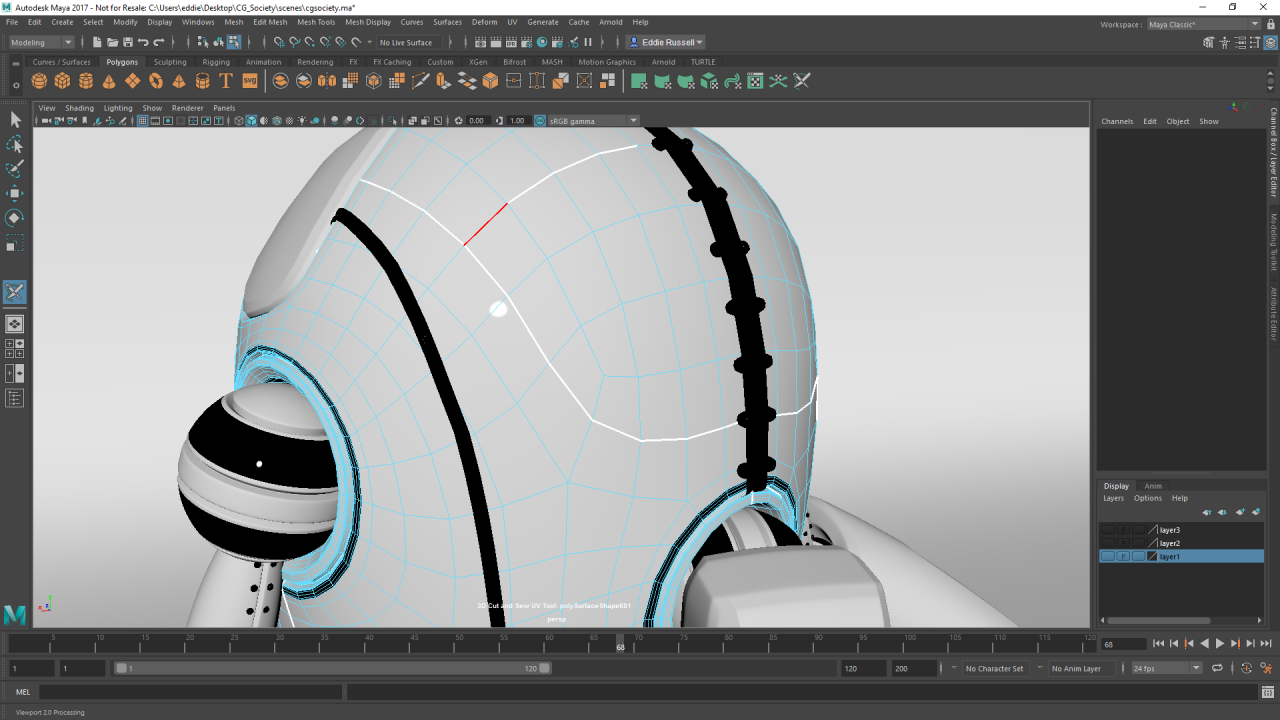Viewport: 1280px width, 720px height.
Task: Select the SVG import shelf icon
Action: (x=250, y=81)
